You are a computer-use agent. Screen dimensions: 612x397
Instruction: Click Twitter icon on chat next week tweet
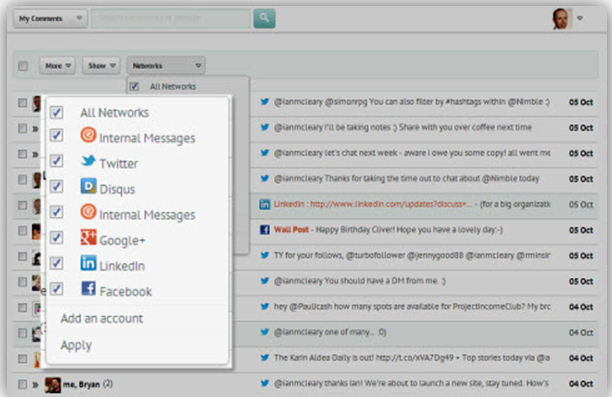coord(265,153)
